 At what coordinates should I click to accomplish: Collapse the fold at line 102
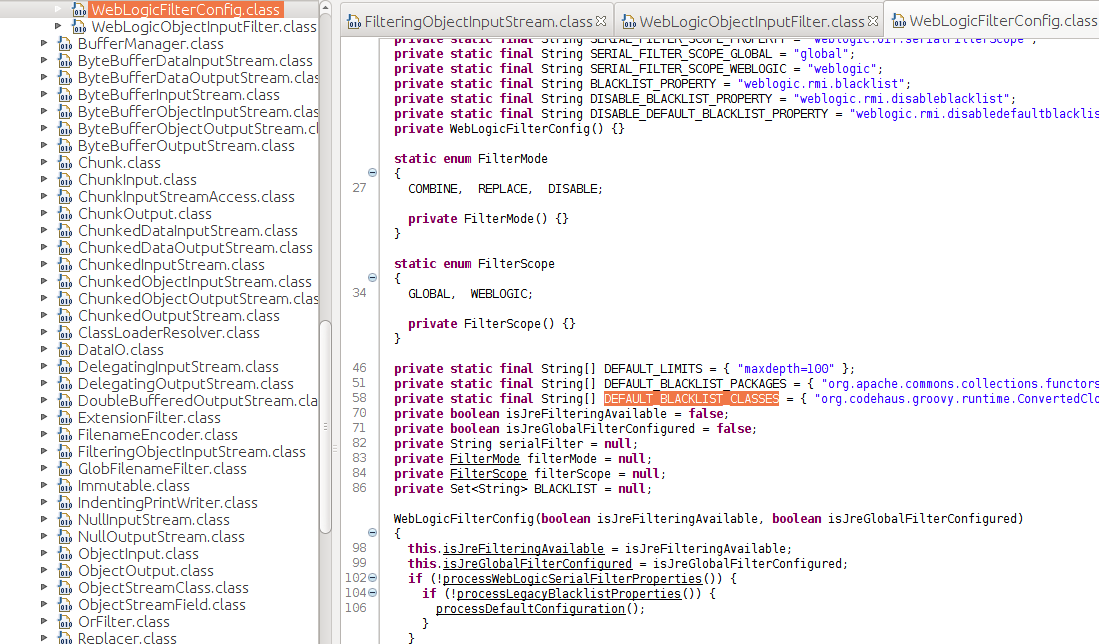pos(372,578)
